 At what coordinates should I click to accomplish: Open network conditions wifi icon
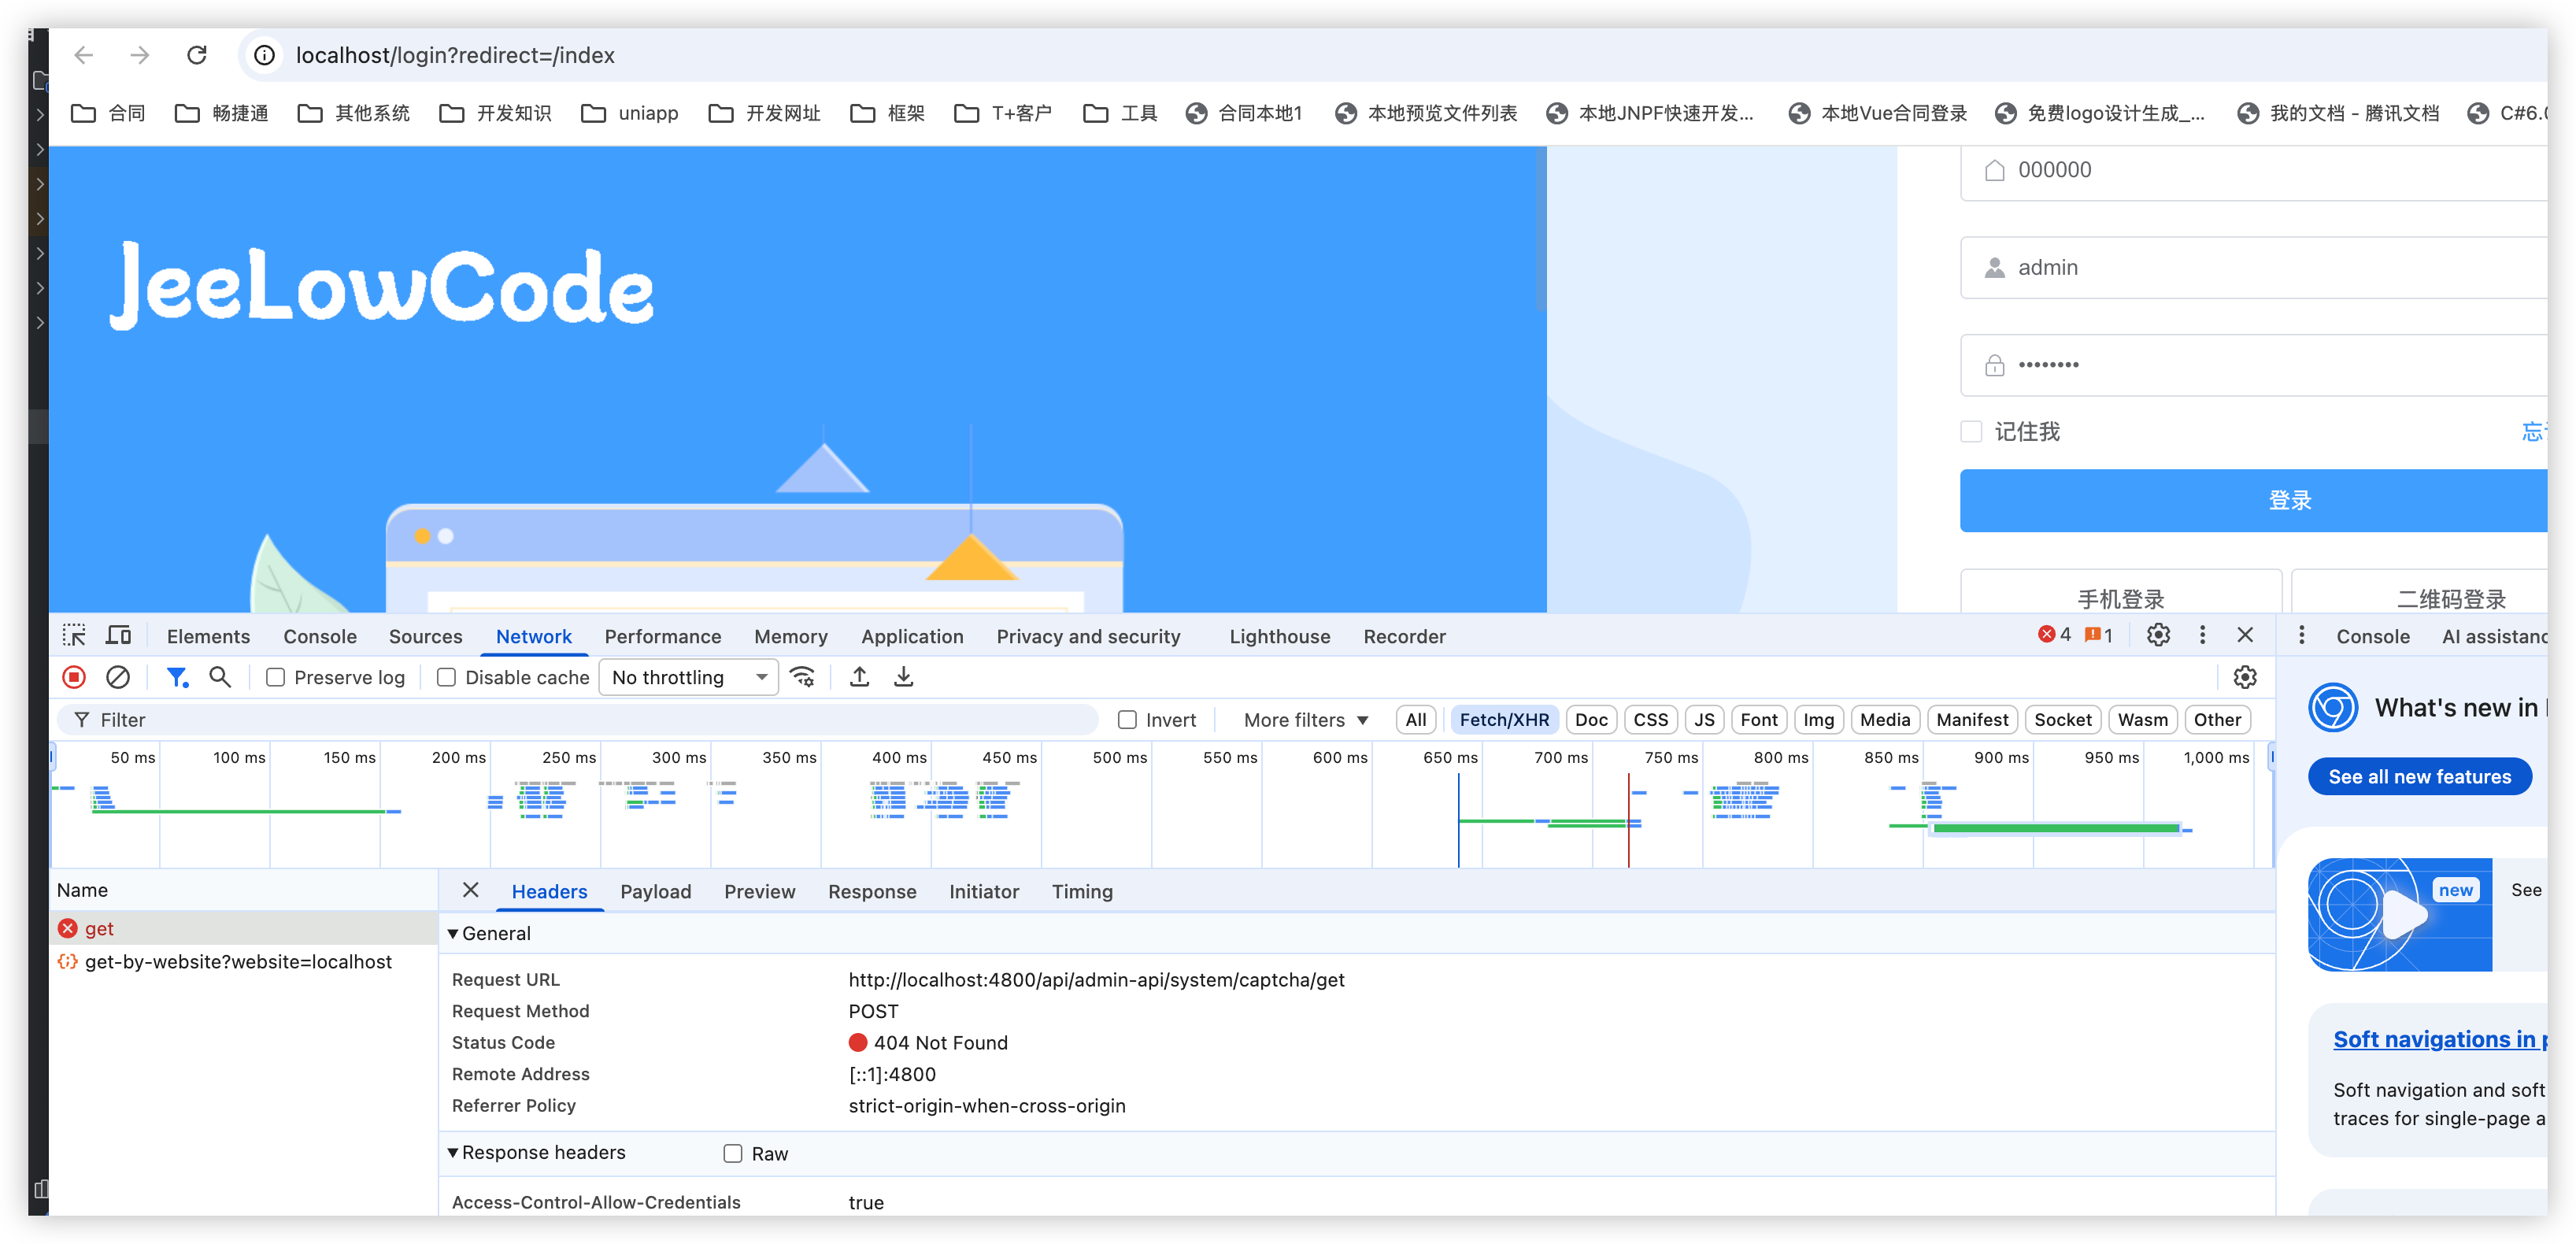(x=803, y=677)
